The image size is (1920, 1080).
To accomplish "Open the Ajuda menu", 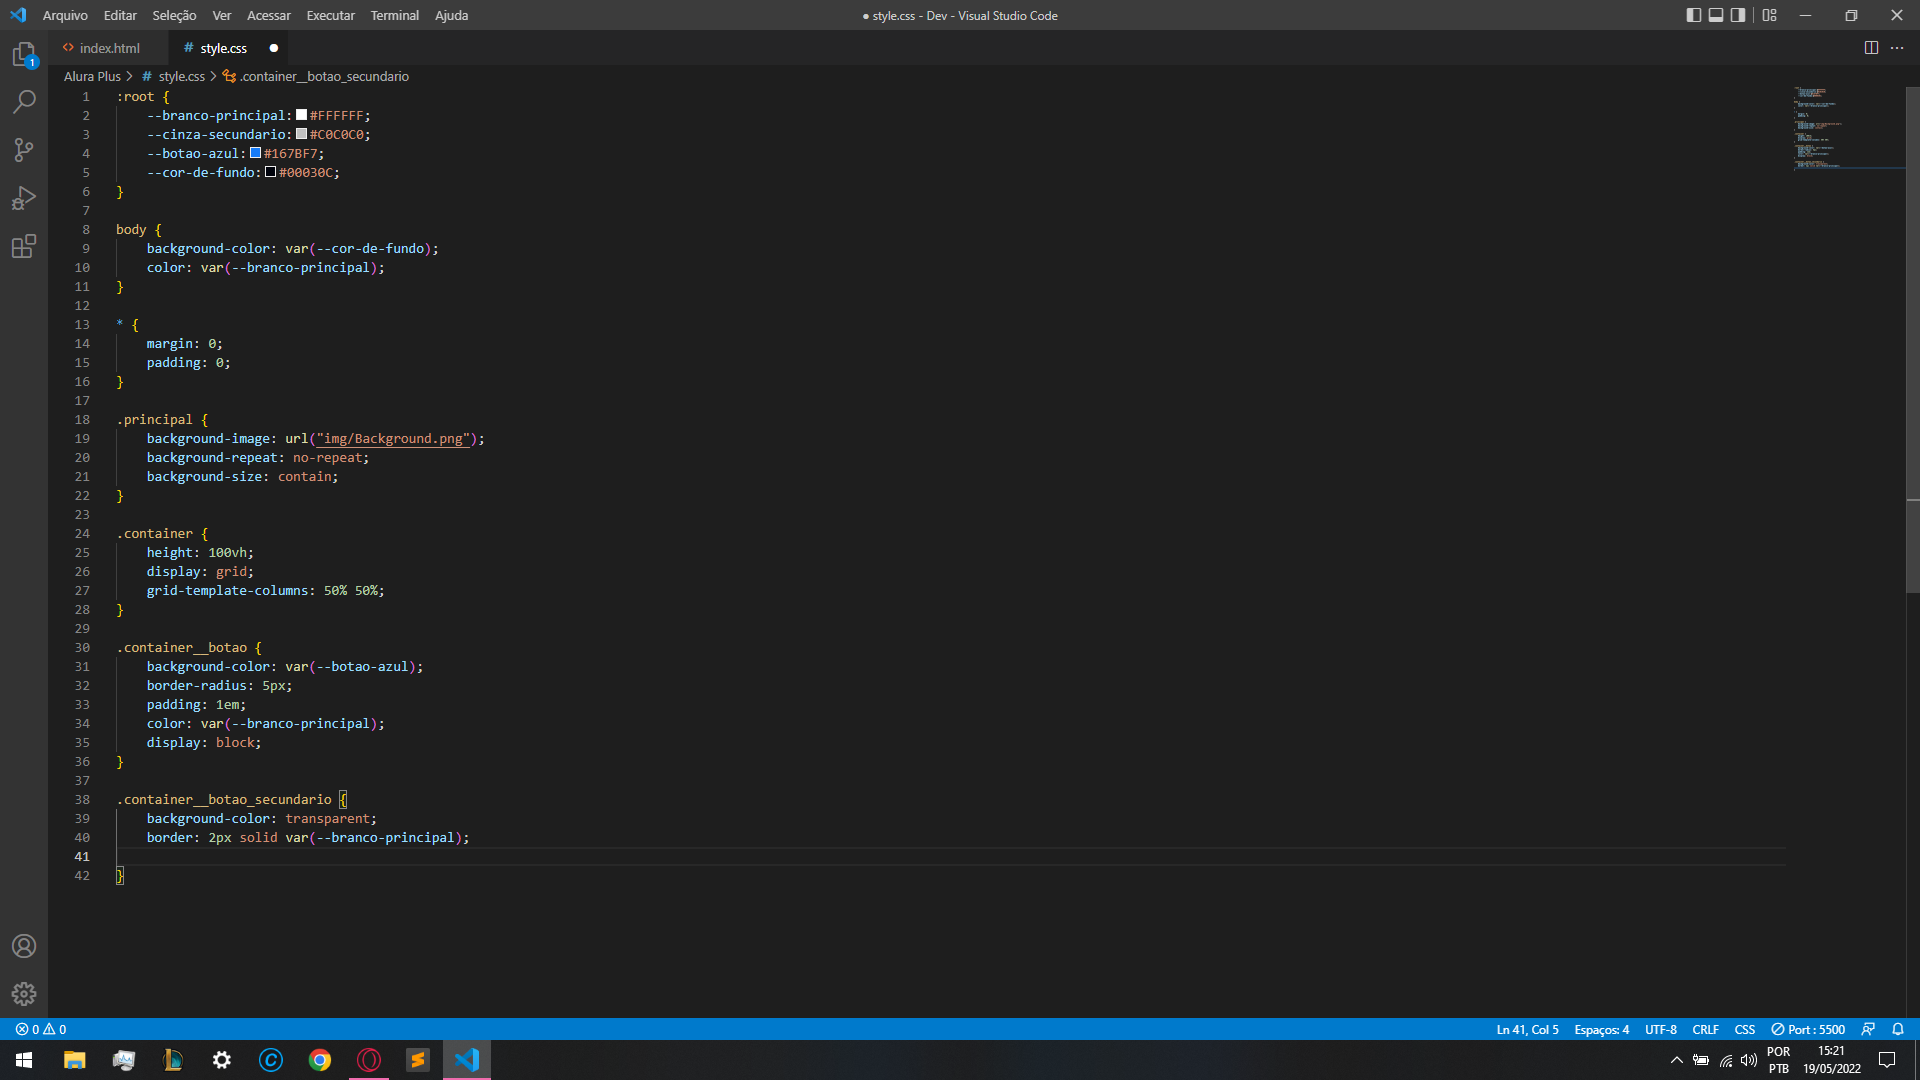I will click(452, 15).
